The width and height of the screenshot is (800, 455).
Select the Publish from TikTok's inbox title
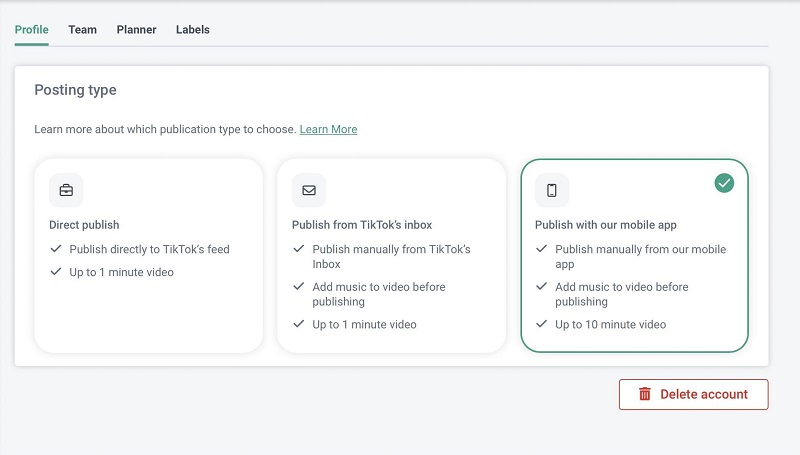[x=362, y=225]
